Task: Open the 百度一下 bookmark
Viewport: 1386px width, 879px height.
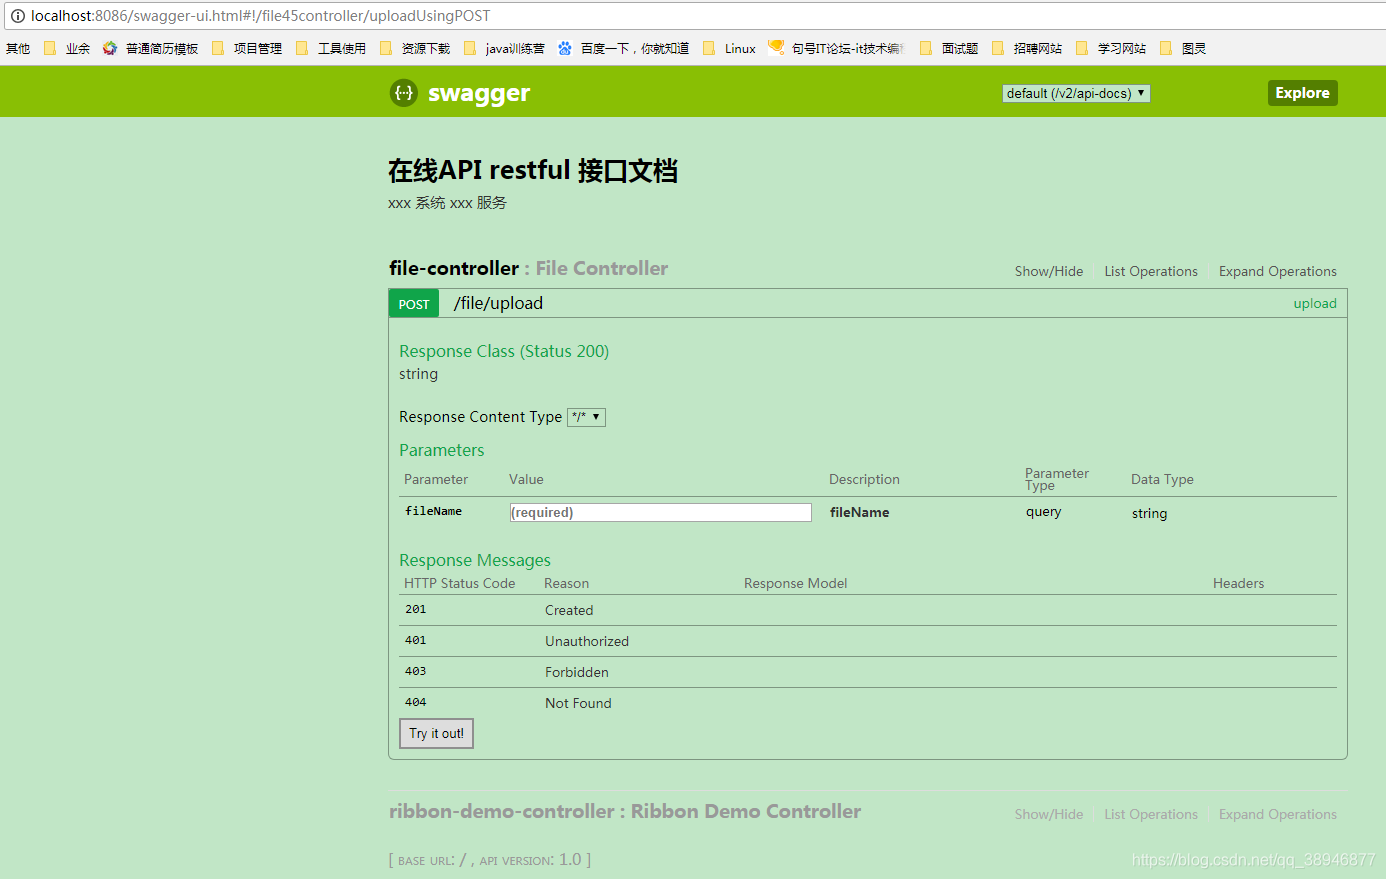Action: pos(623,48)
